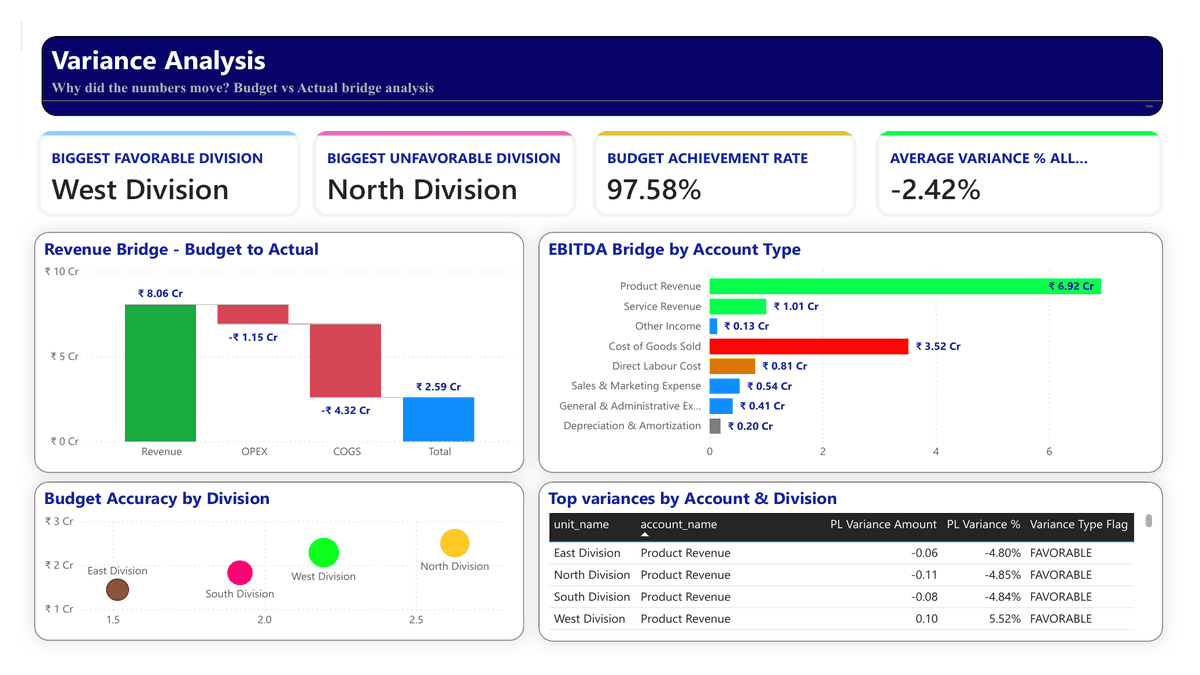
Task: Click the -0.08 variance amount cell
Action: [x=925, y=597]
